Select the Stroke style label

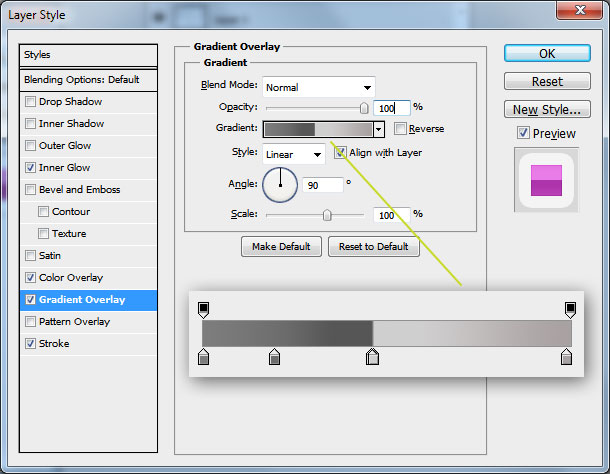tap(54, 344)
